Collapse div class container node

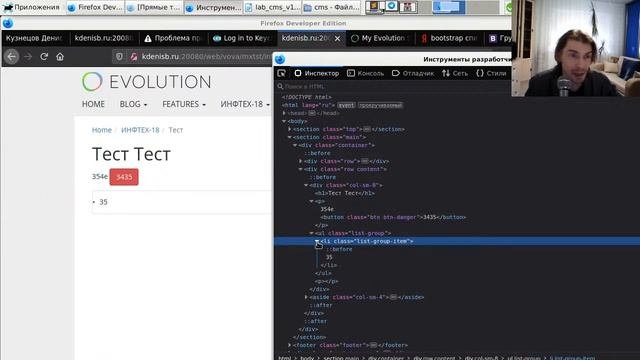[x=295, y=145]
